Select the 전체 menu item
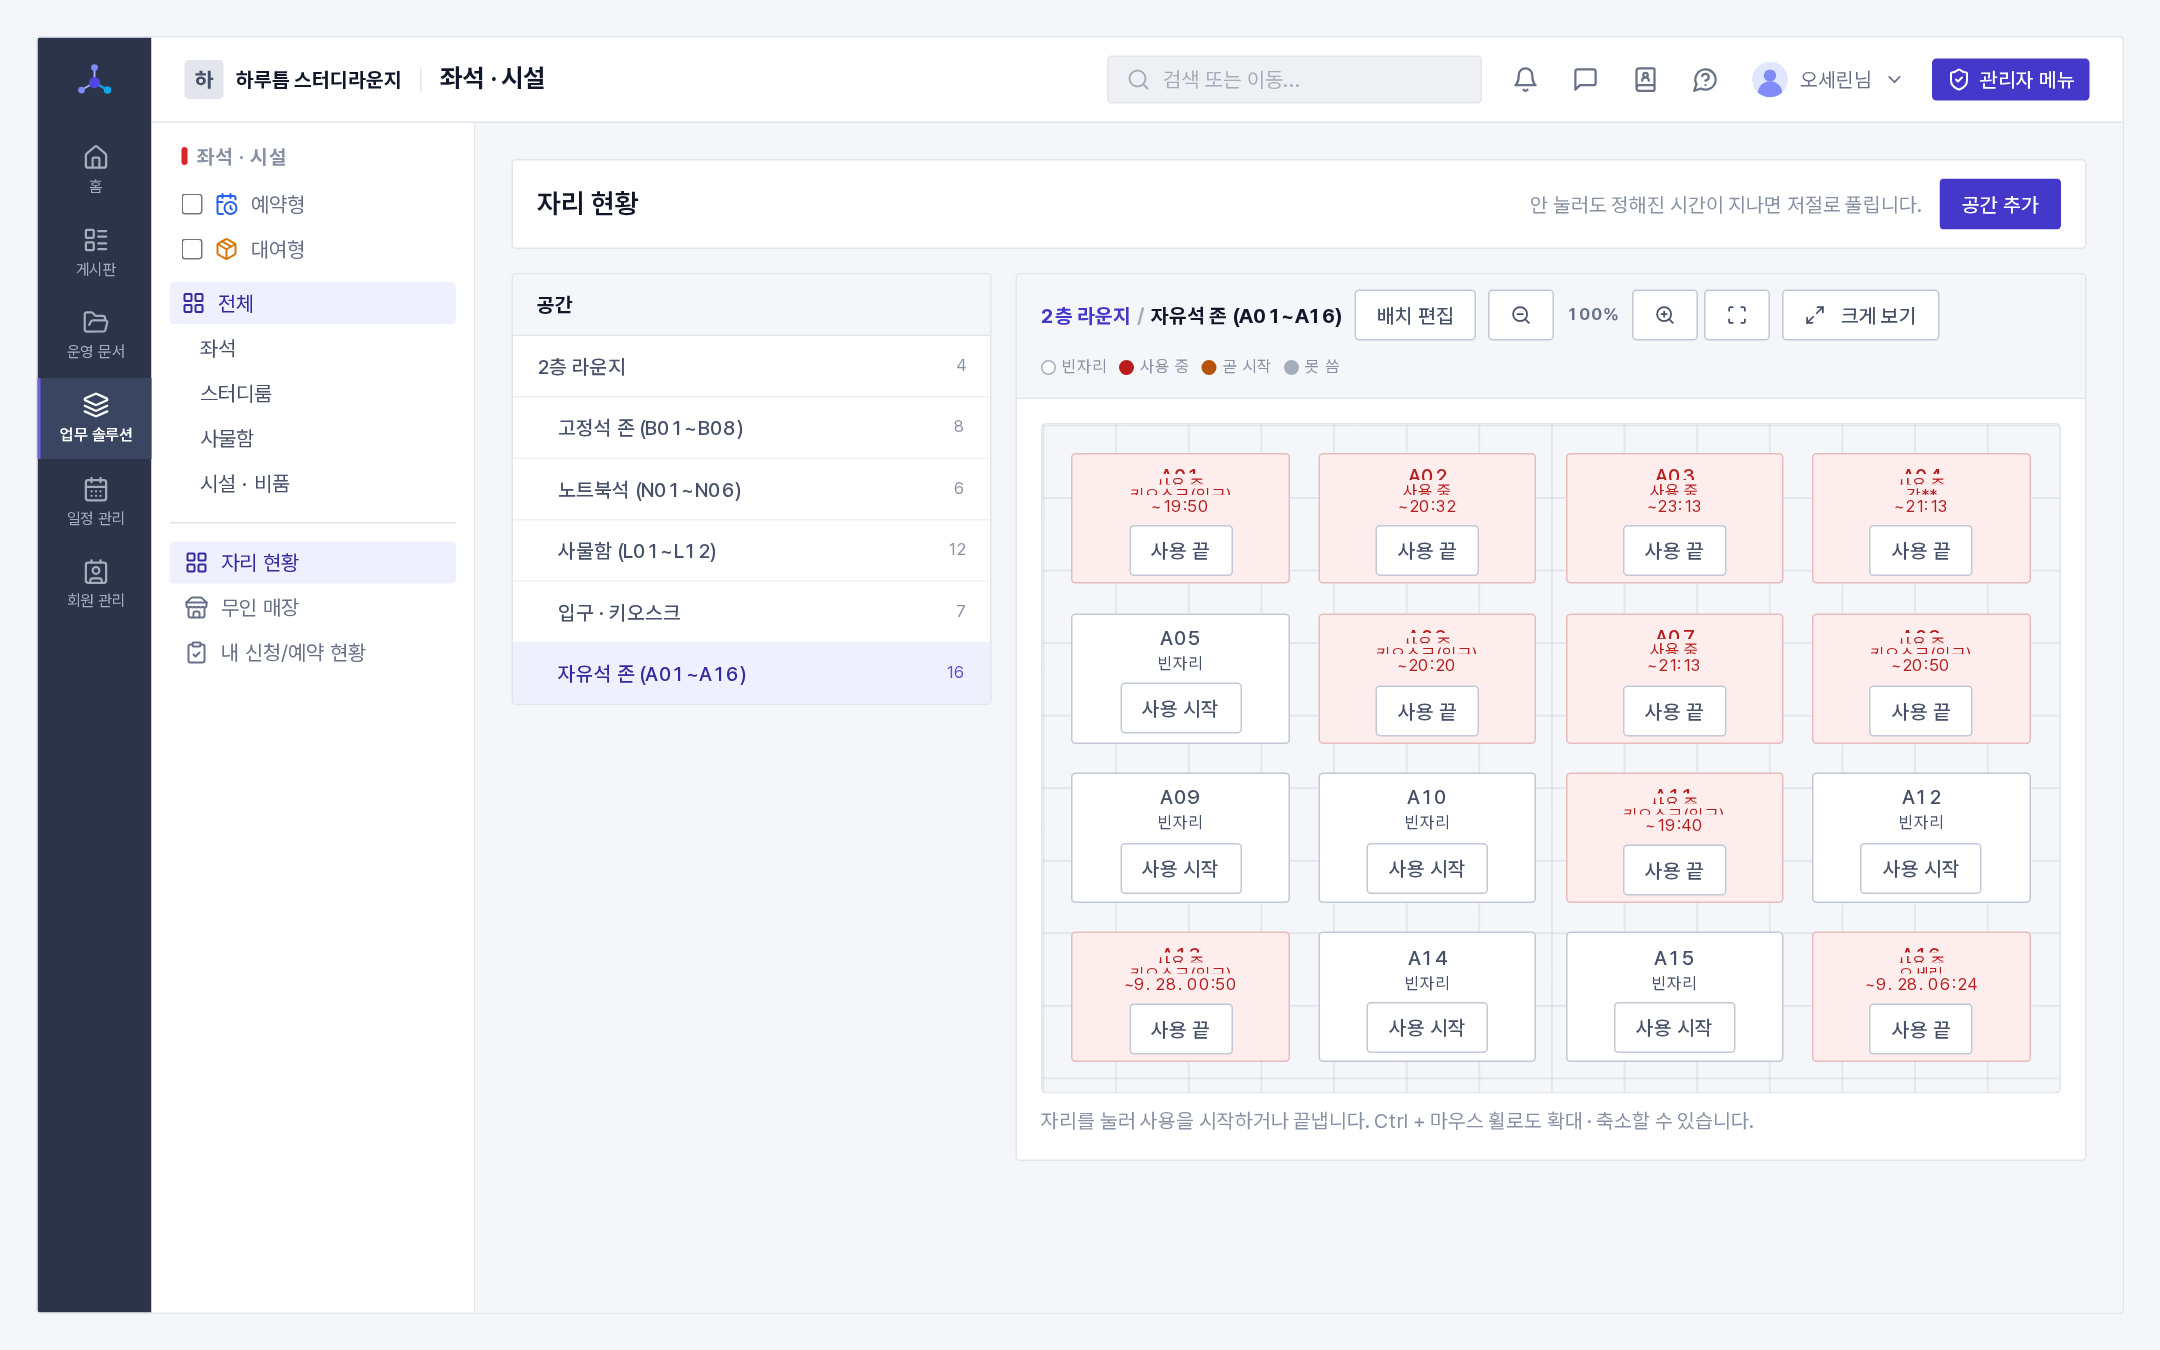 (312, 303)
